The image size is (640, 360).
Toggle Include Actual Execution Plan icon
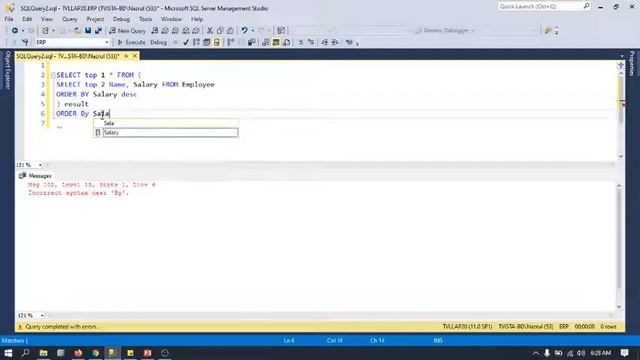[x=231, y=42]
